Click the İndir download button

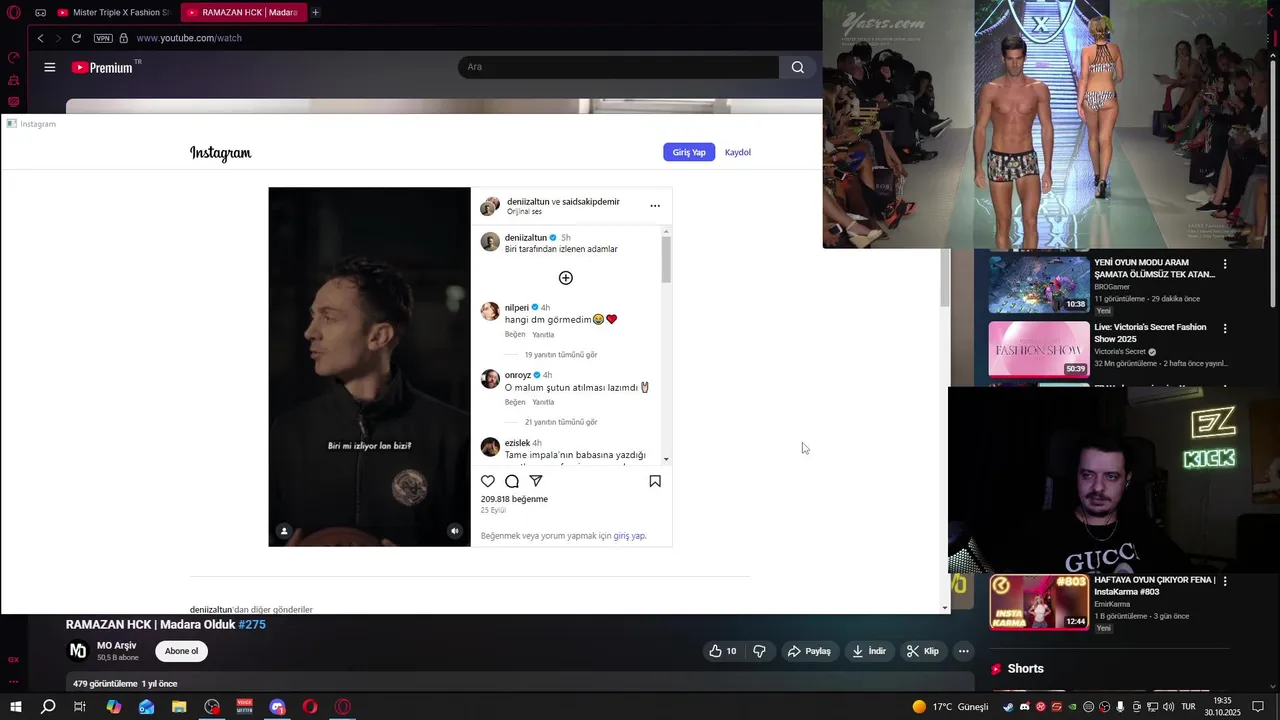tap(868, 651)
